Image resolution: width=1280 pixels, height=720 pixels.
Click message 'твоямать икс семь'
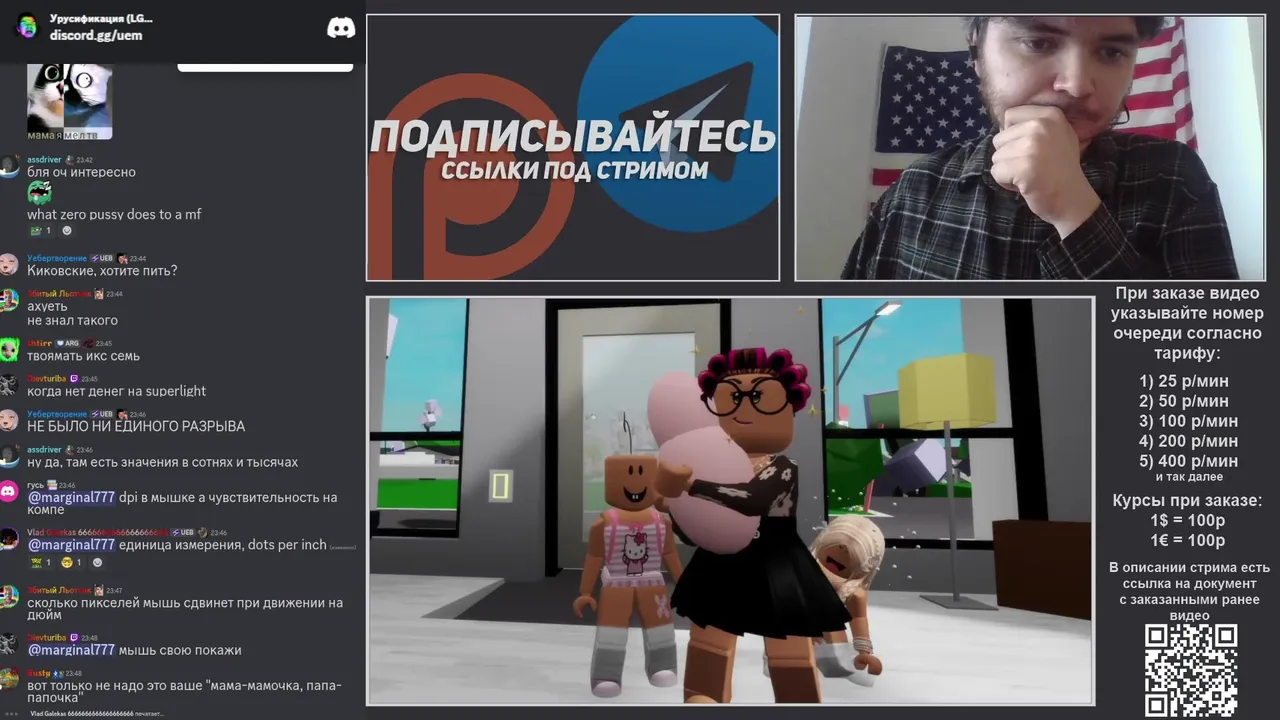point(84,356)
